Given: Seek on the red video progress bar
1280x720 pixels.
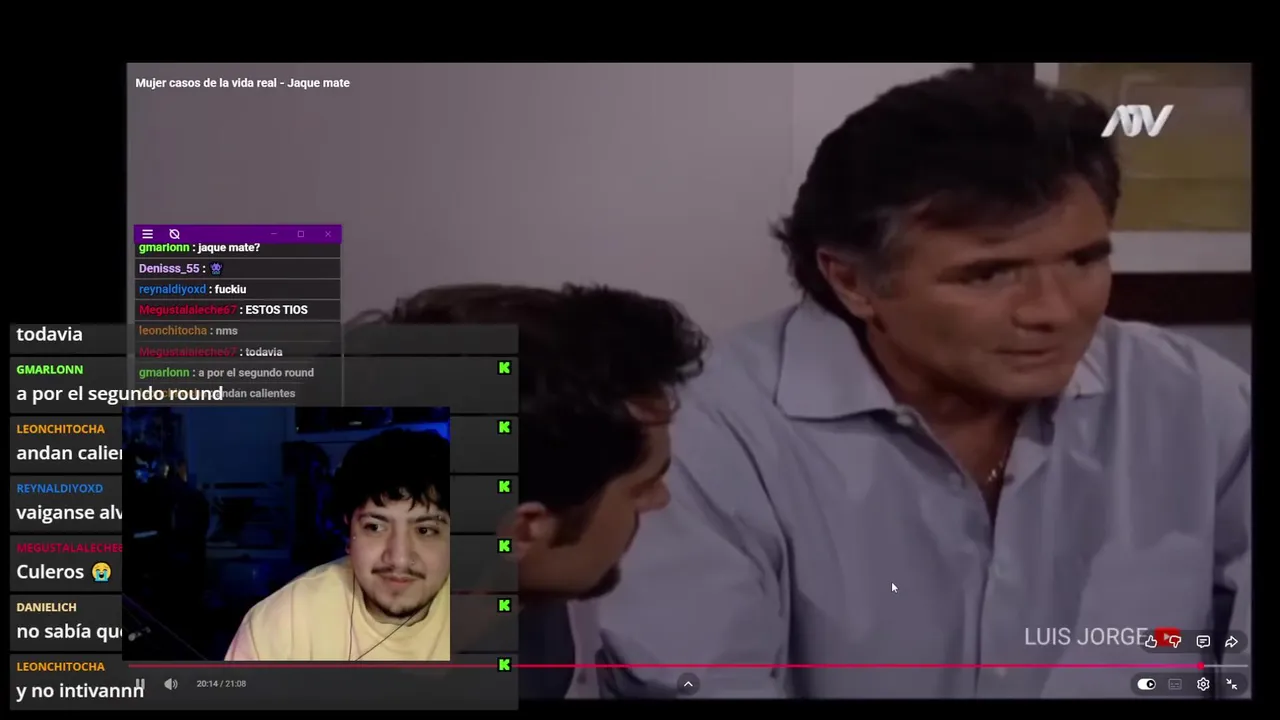Looking at the screenshot, I should (688, 666).
